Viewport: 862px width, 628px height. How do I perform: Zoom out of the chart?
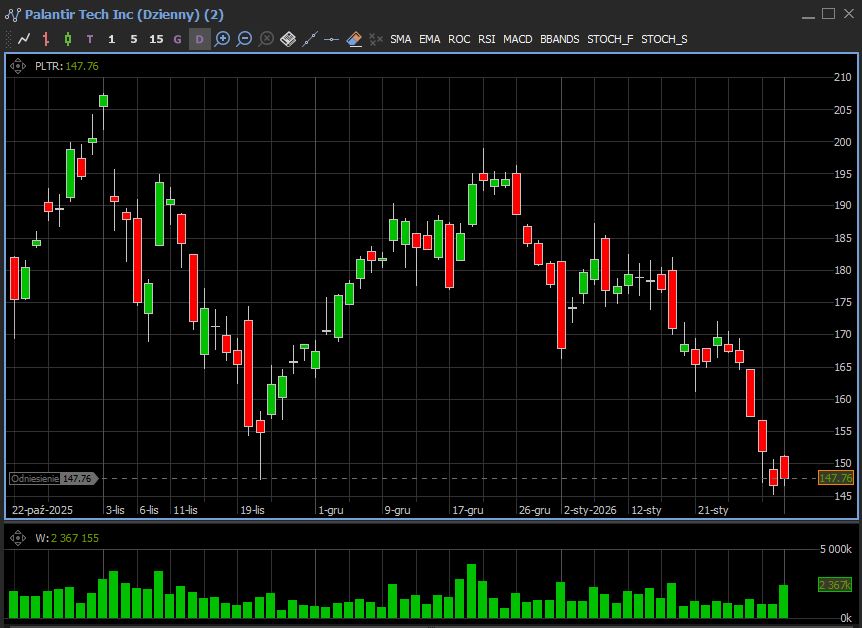244,39
